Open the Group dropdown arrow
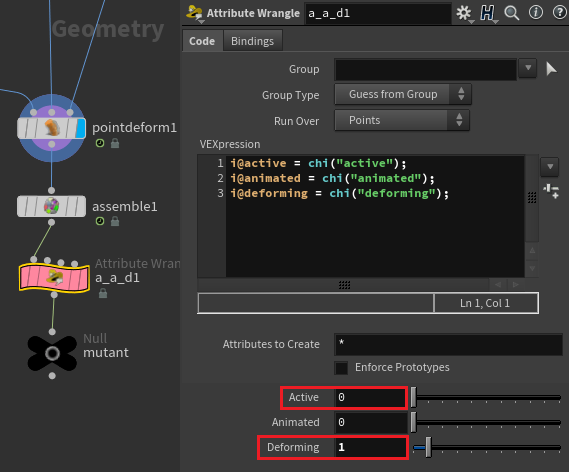This screenshot has width=569, height=472. pos(528,68)
